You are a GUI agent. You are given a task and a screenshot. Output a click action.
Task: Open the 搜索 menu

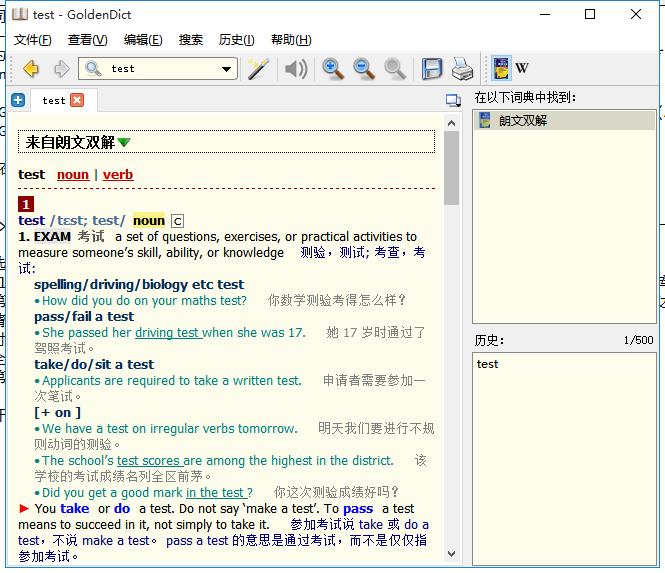click(191, 40)
